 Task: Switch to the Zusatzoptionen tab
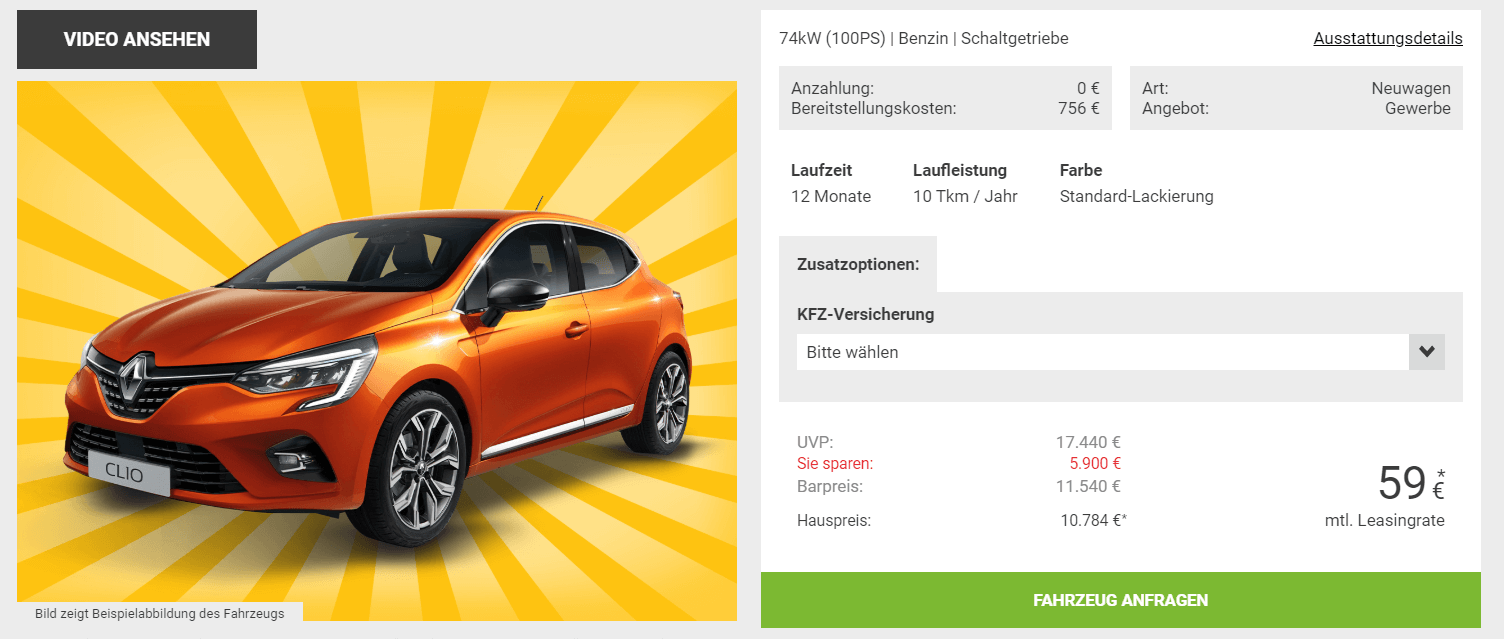(858, 265)
